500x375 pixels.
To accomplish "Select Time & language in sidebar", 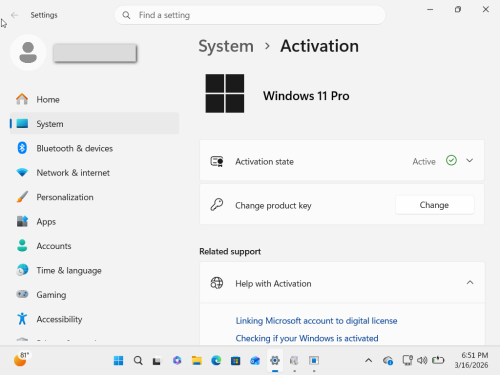I will [x=94, y=270].
